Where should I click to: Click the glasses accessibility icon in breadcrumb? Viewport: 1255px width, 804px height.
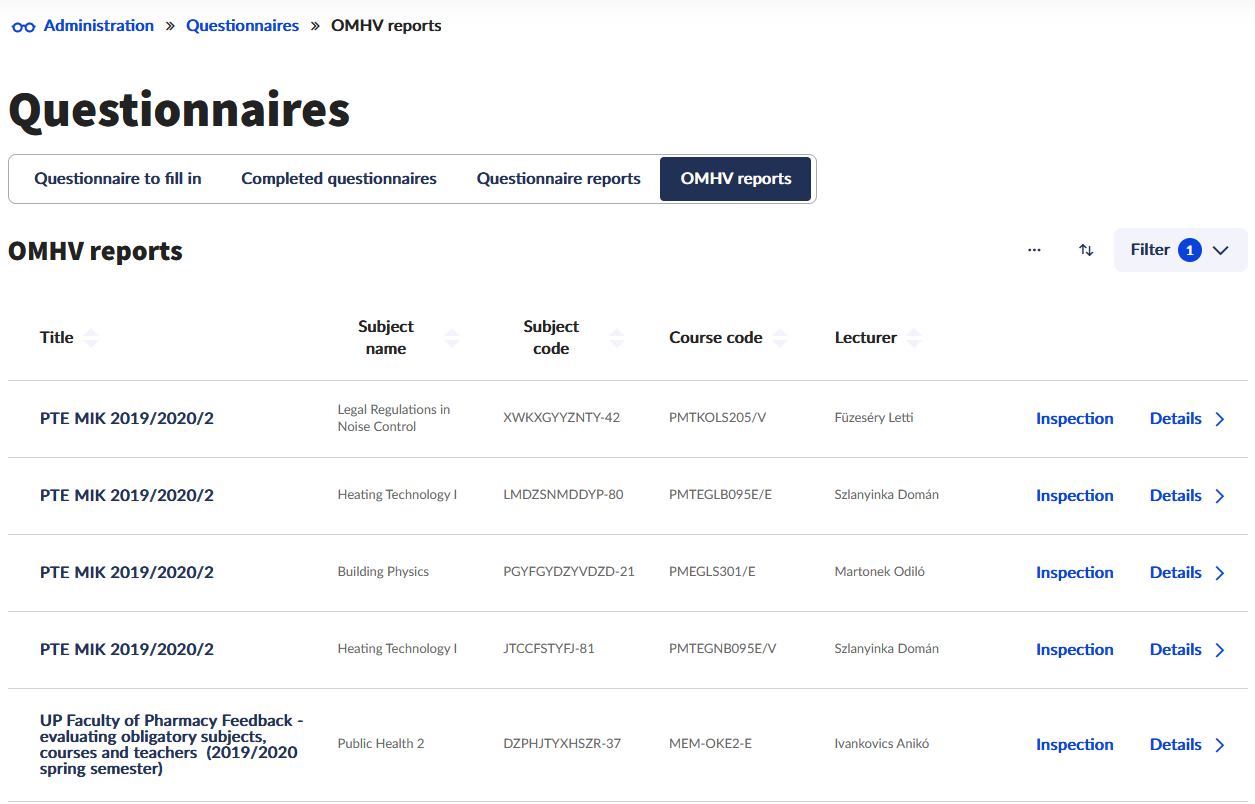tap(23, 27)
